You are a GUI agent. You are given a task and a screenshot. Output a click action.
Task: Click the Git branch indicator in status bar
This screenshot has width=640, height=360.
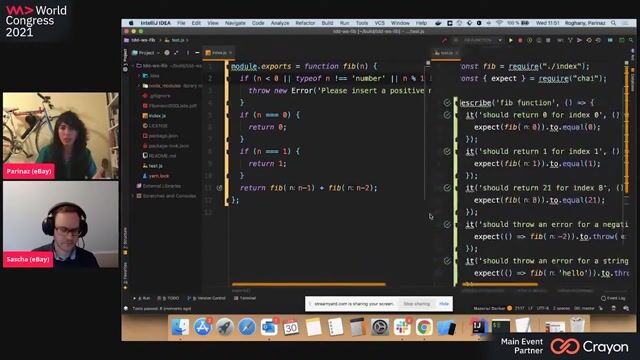[x=584, y=308]
